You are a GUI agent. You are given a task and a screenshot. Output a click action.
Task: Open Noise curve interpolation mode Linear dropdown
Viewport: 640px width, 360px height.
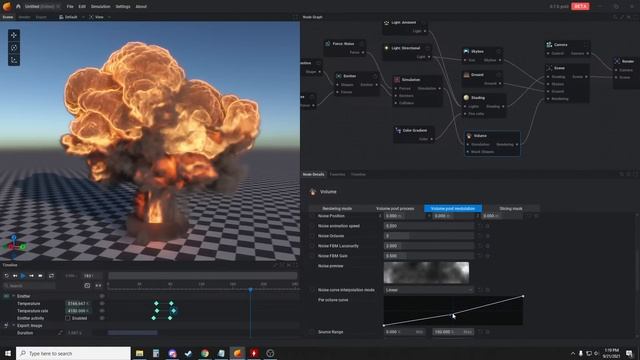[x=429, y=290]
